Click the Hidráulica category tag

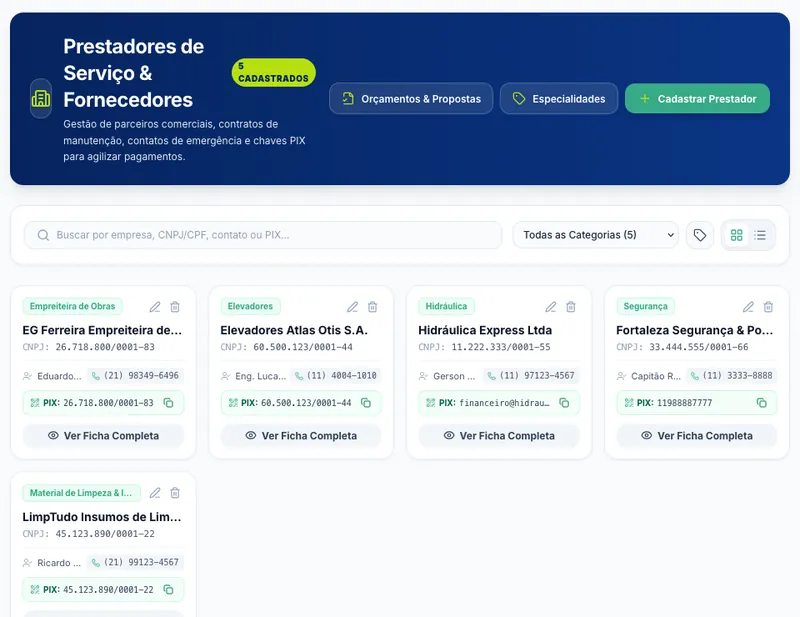446,306
